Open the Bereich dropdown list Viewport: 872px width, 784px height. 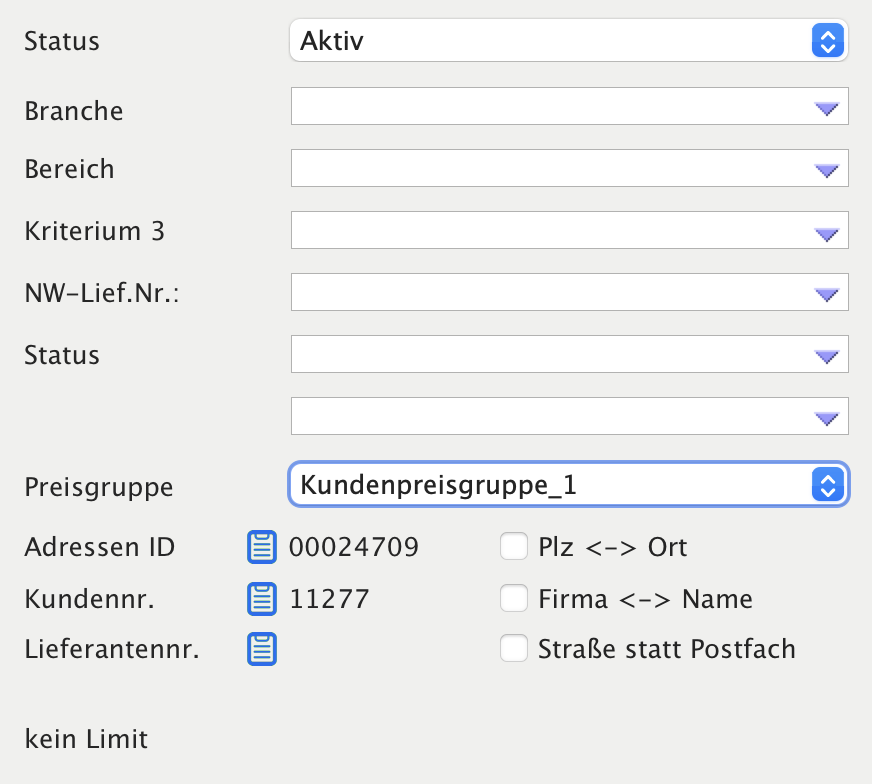[x=826, y=171]
